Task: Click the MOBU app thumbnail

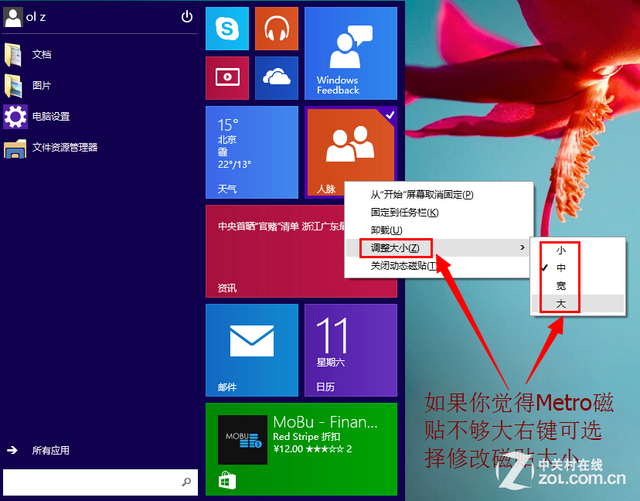Action: [242, 440]
